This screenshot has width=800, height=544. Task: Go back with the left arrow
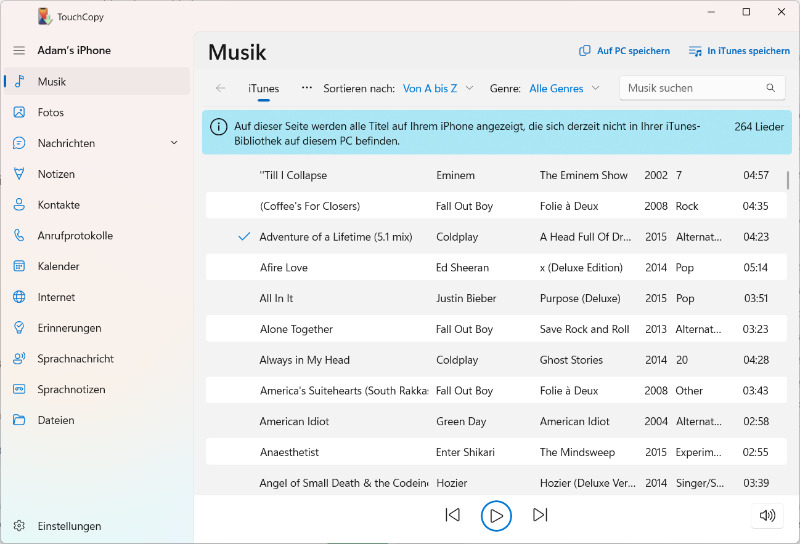tap(220, 88)
